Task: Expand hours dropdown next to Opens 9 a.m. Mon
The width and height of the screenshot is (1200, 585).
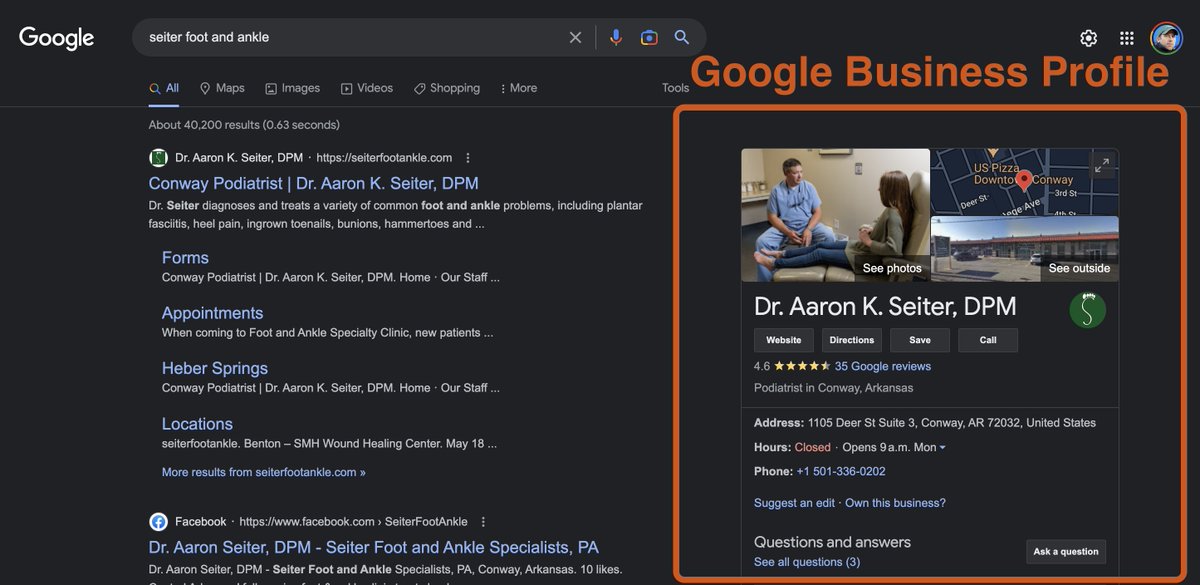Action: point(942,448)
